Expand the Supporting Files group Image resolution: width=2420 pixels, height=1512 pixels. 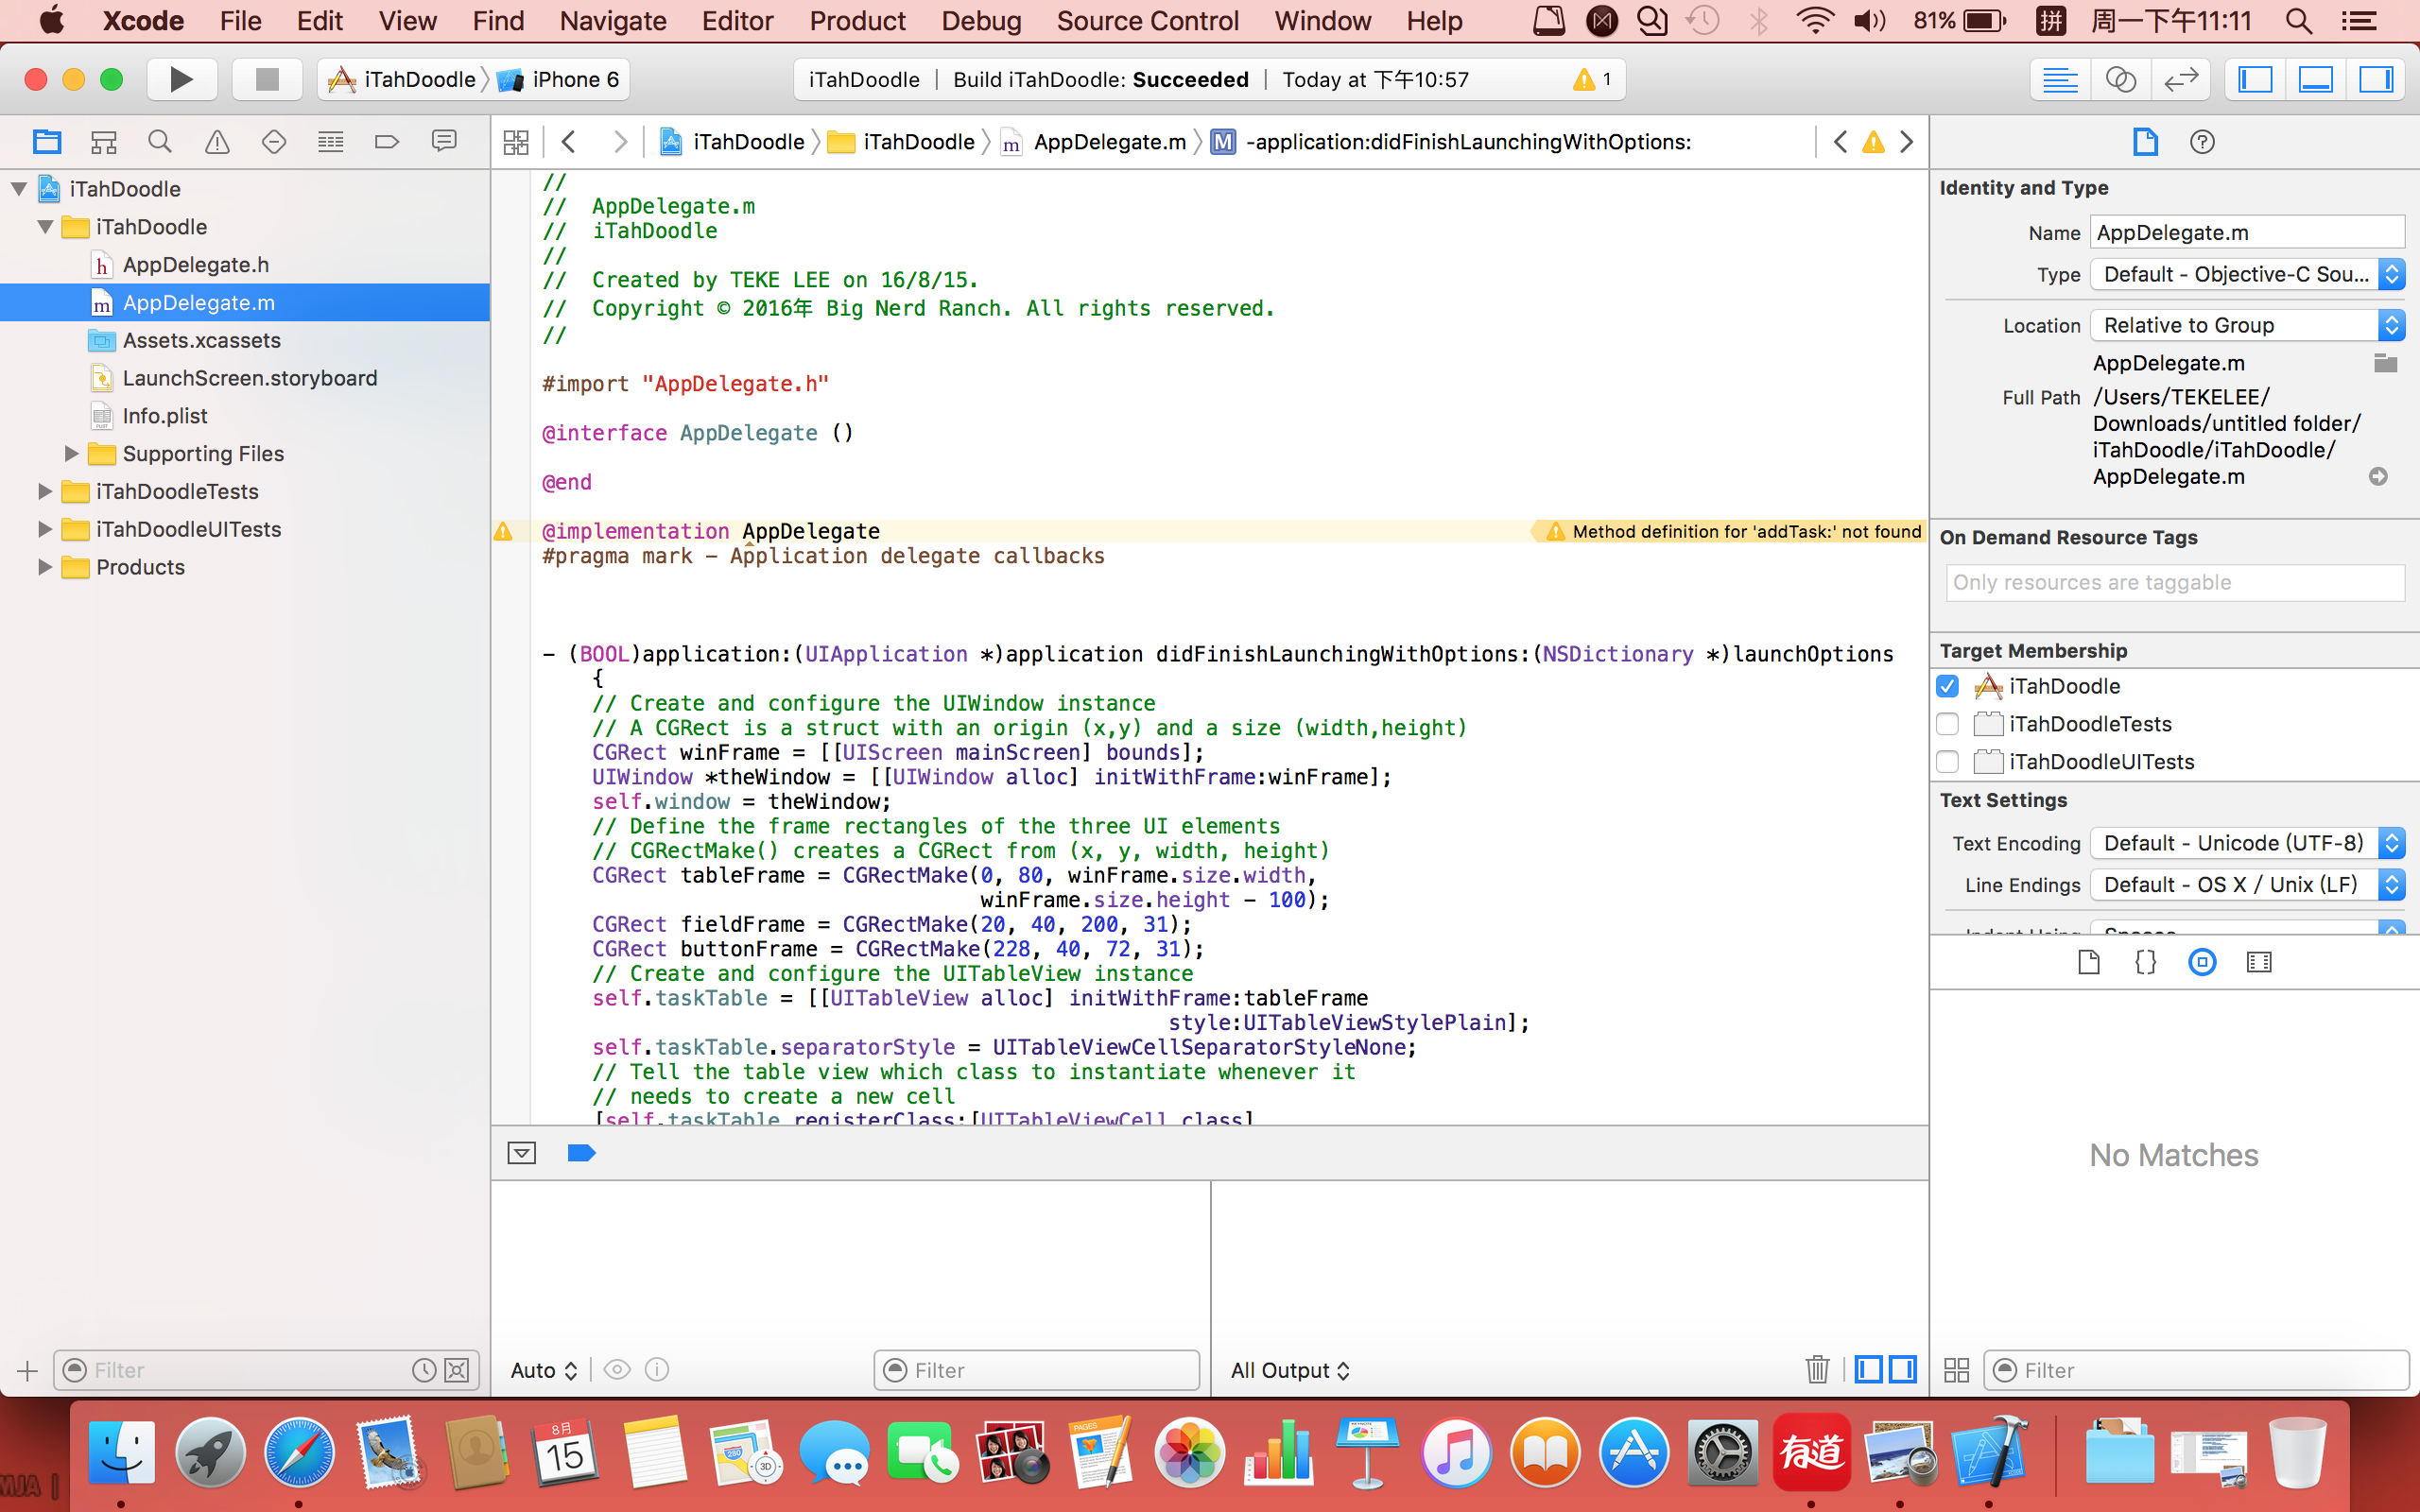point(71,453)
